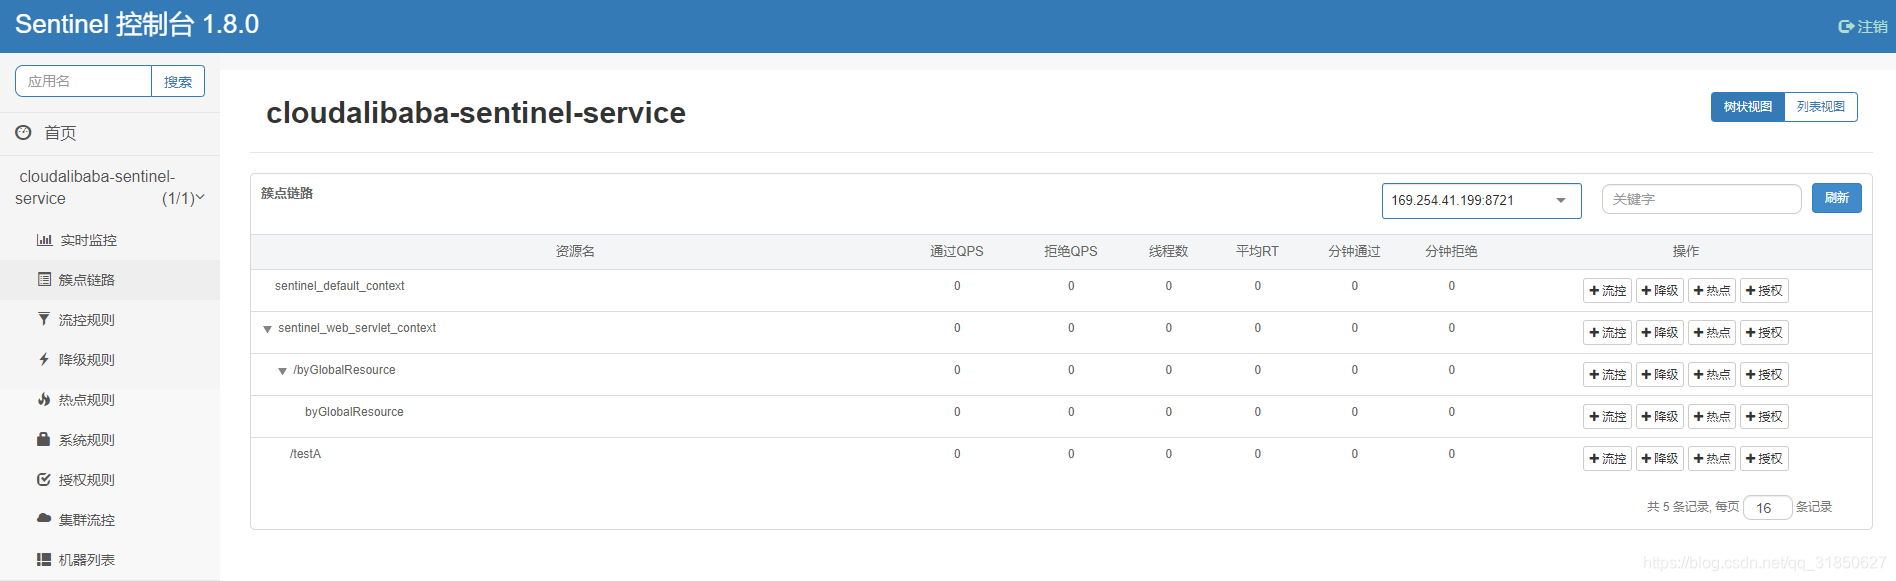Switch to 列表视图 list view

tap(1821, 107)
